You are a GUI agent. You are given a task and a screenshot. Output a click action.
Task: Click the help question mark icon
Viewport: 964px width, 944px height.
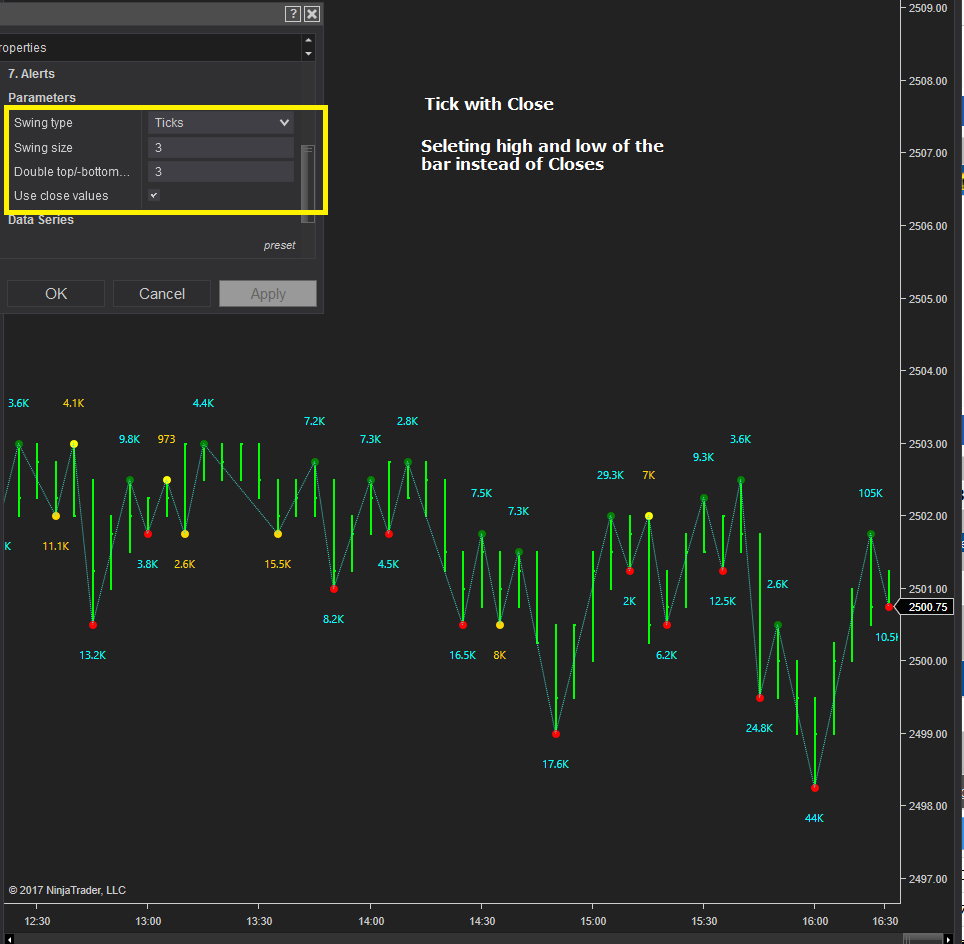(x=293, y=14)
